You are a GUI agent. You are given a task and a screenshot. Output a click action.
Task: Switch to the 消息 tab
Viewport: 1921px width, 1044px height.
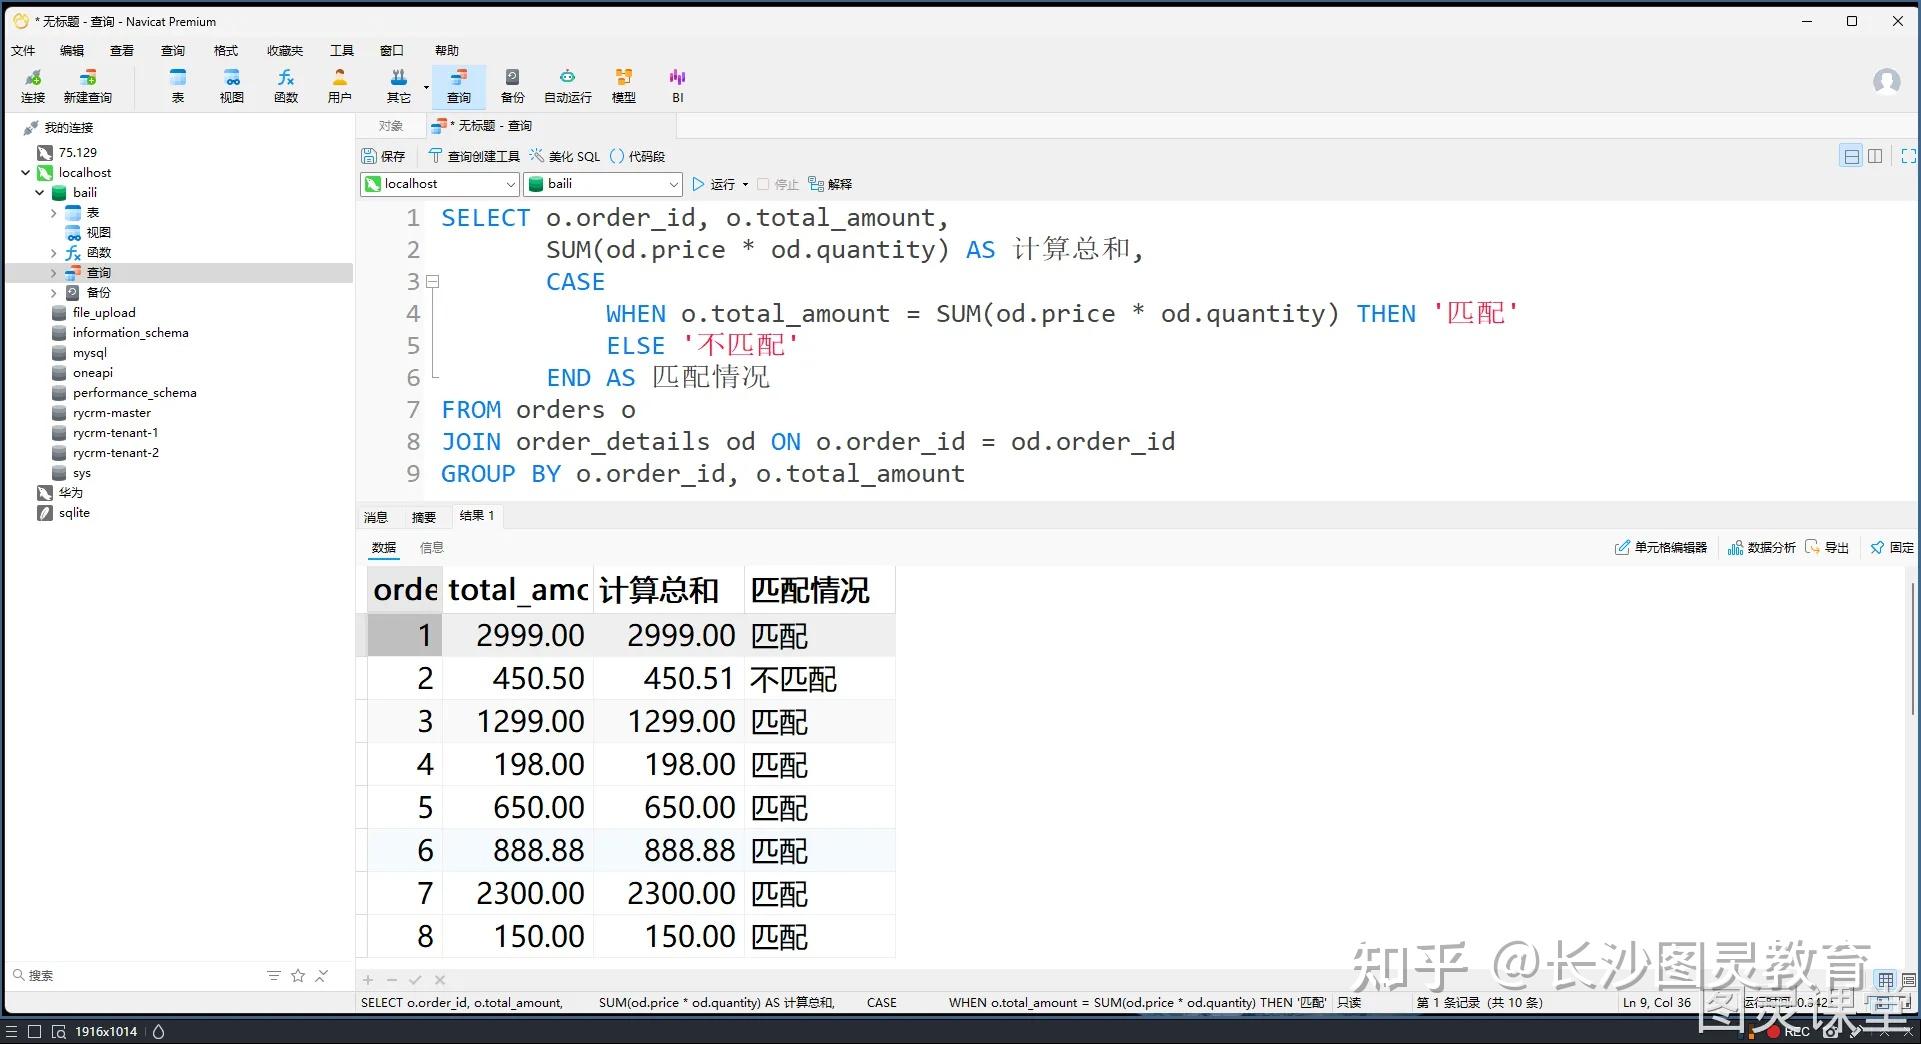(375, 516)
